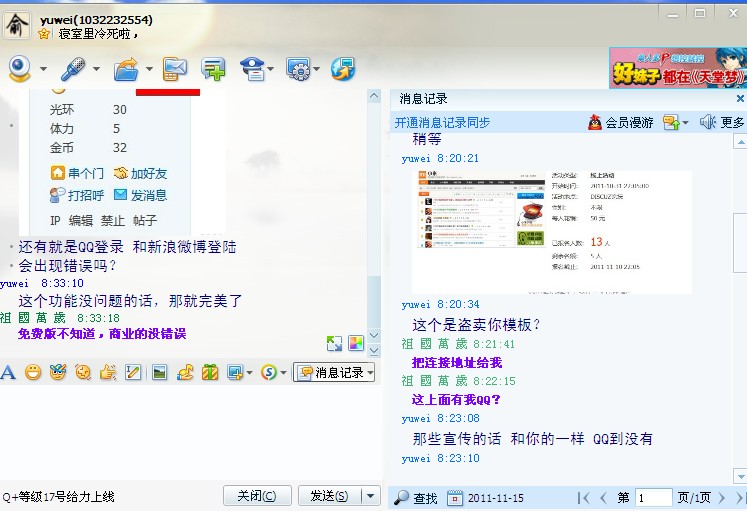Screen dimensions: 747x511
Task: Click the IP link in profile card
Action: 55,220
